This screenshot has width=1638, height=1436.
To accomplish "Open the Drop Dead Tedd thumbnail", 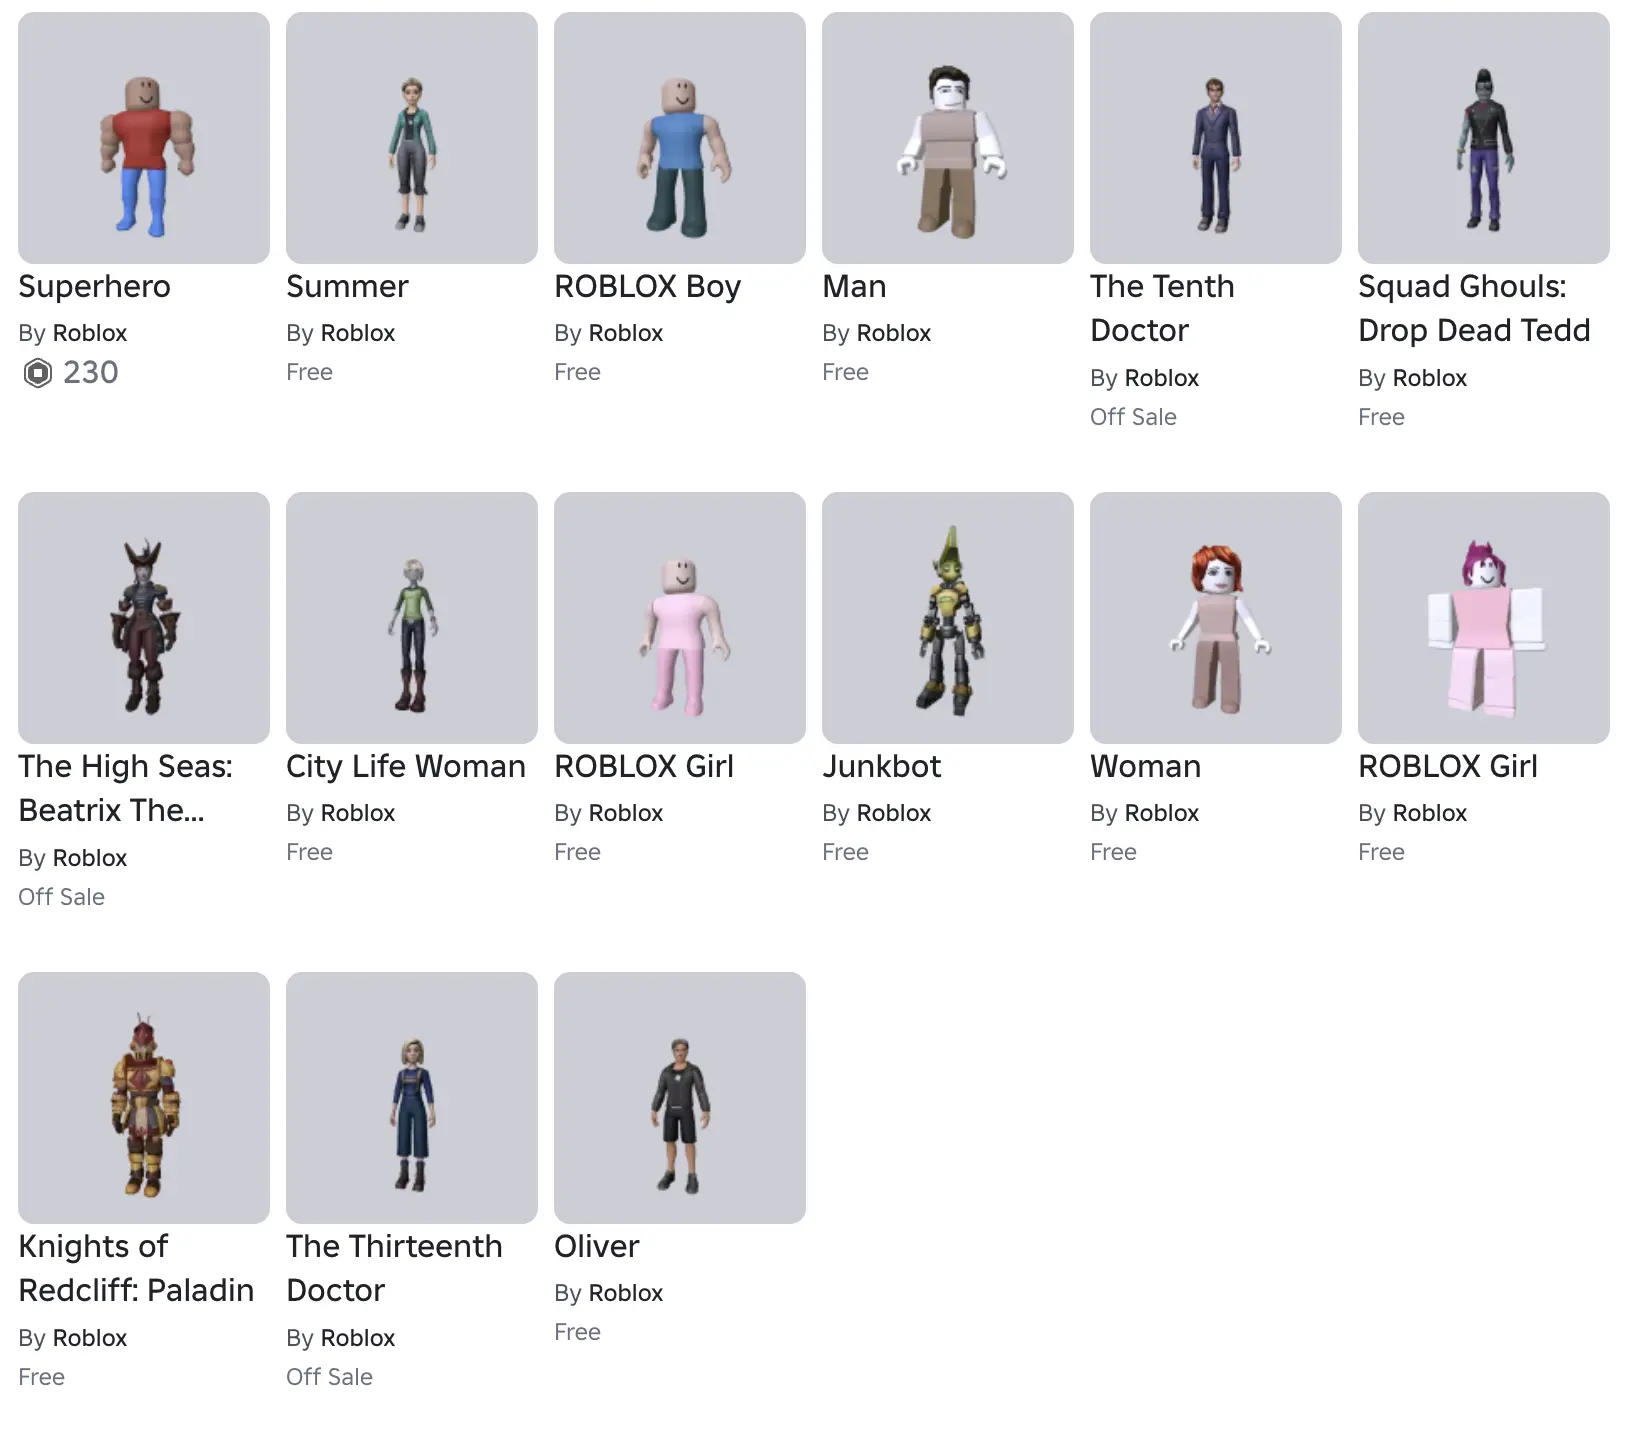I will pyautogui.click(x=1484, y=138).
